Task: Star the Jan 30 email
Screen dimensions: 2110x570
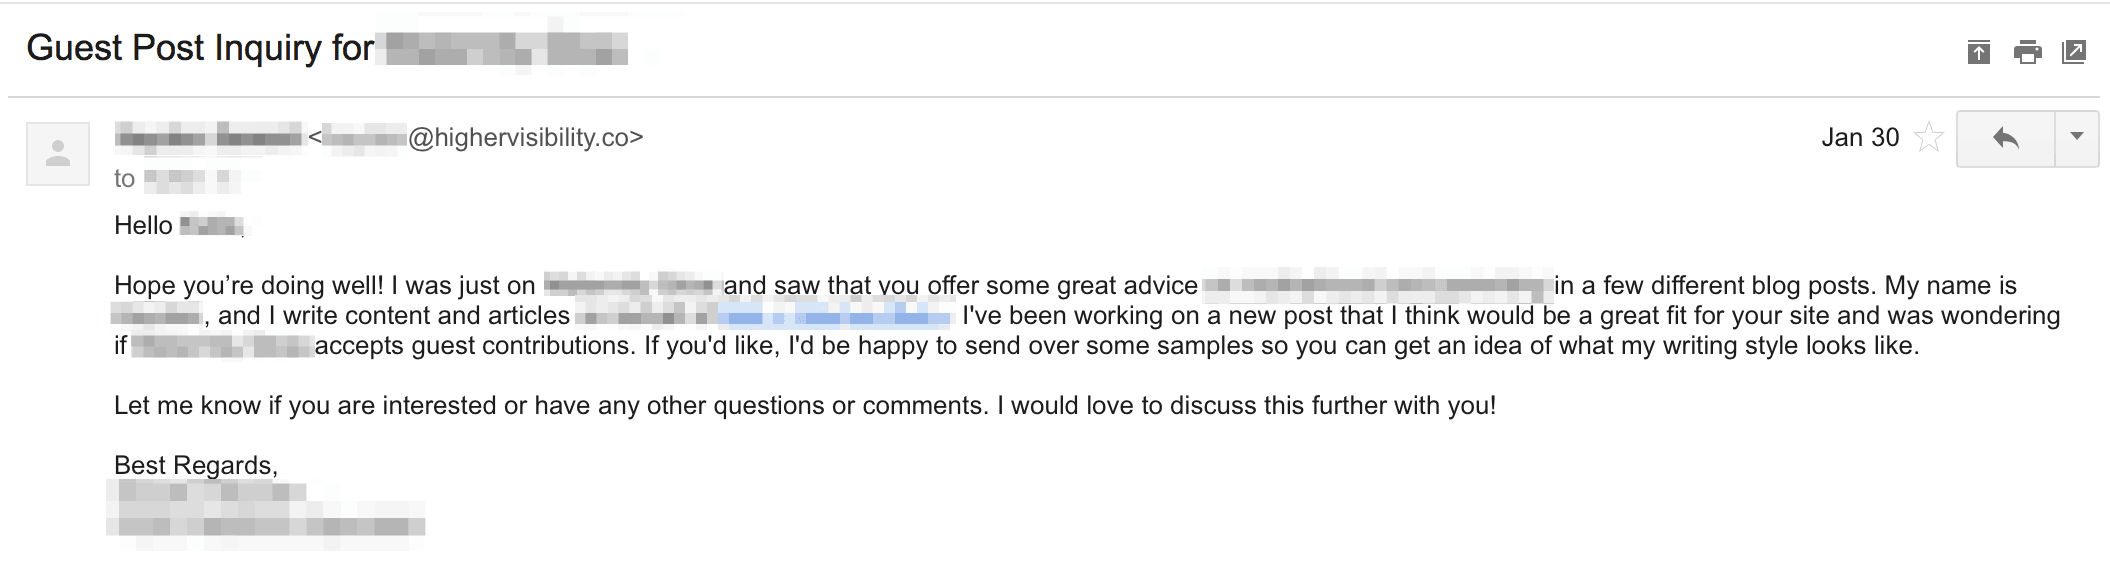Action: tap(1928, 137)
